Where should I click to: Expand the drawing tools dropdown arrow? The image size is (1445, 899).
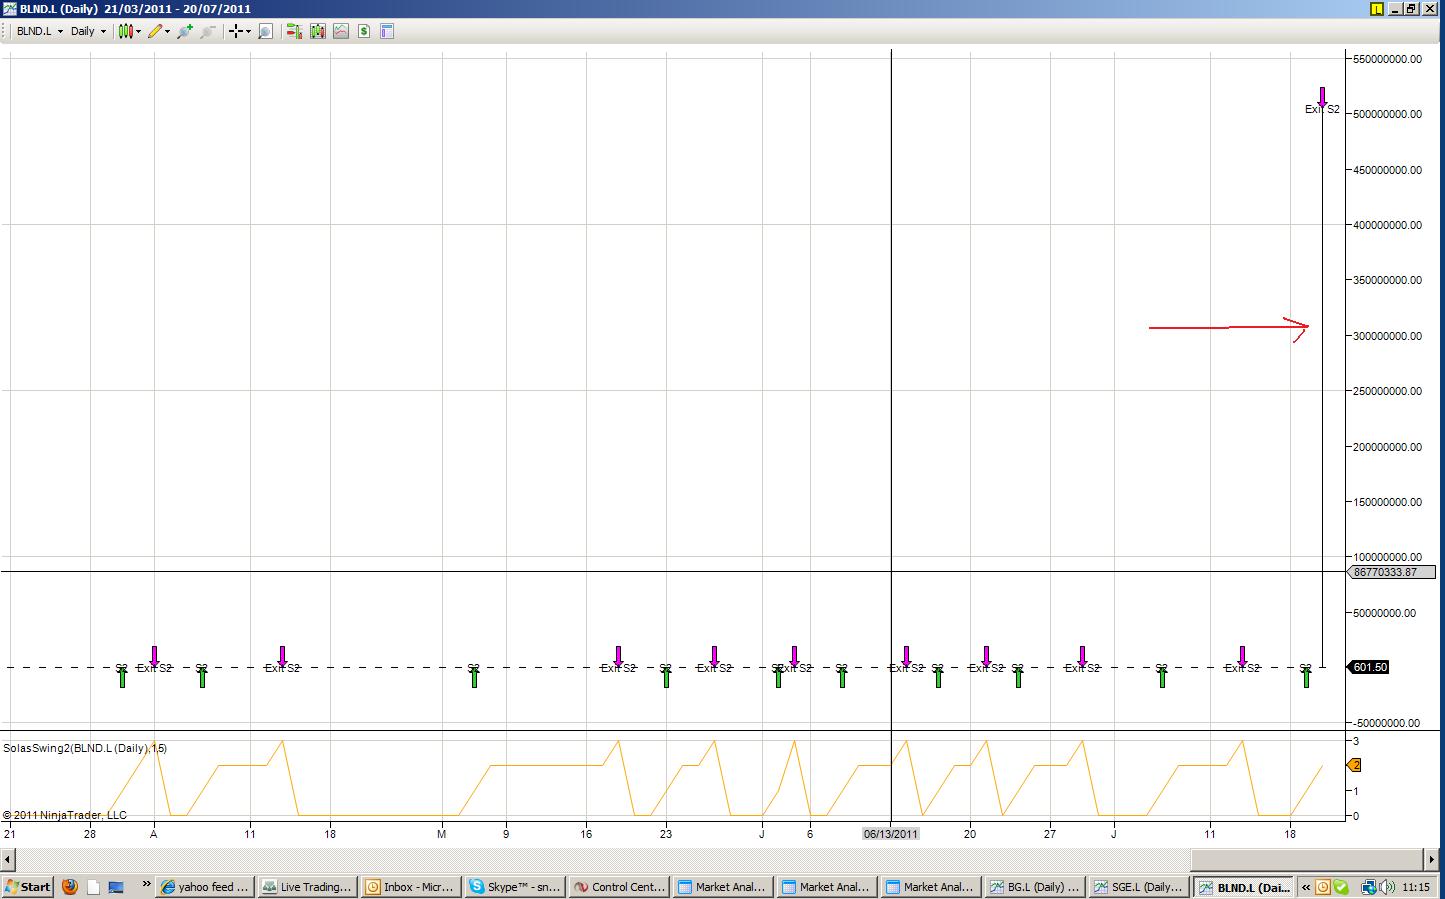tap(167, 31)
